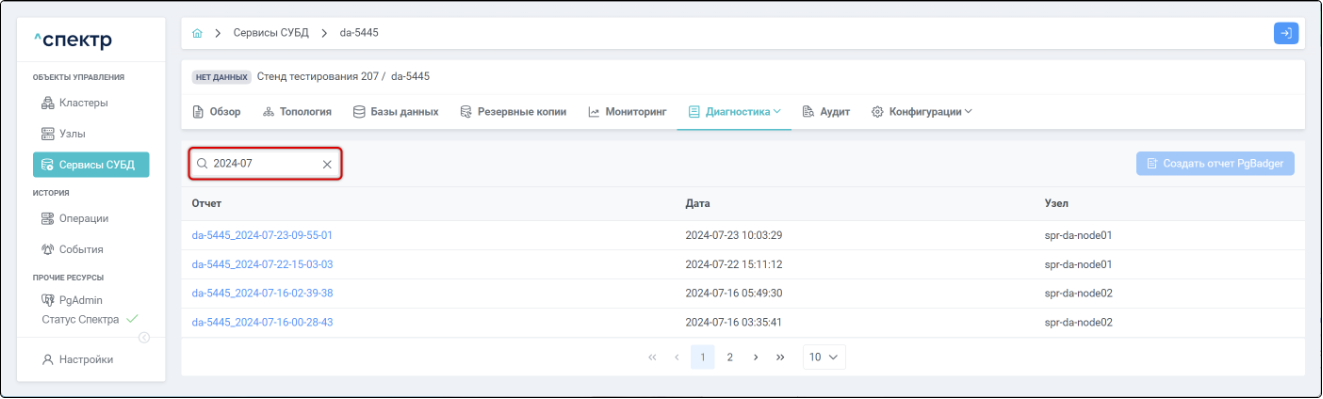
Task: Expand the Конфигурации dropdown menu
Action: pos(922,112)
